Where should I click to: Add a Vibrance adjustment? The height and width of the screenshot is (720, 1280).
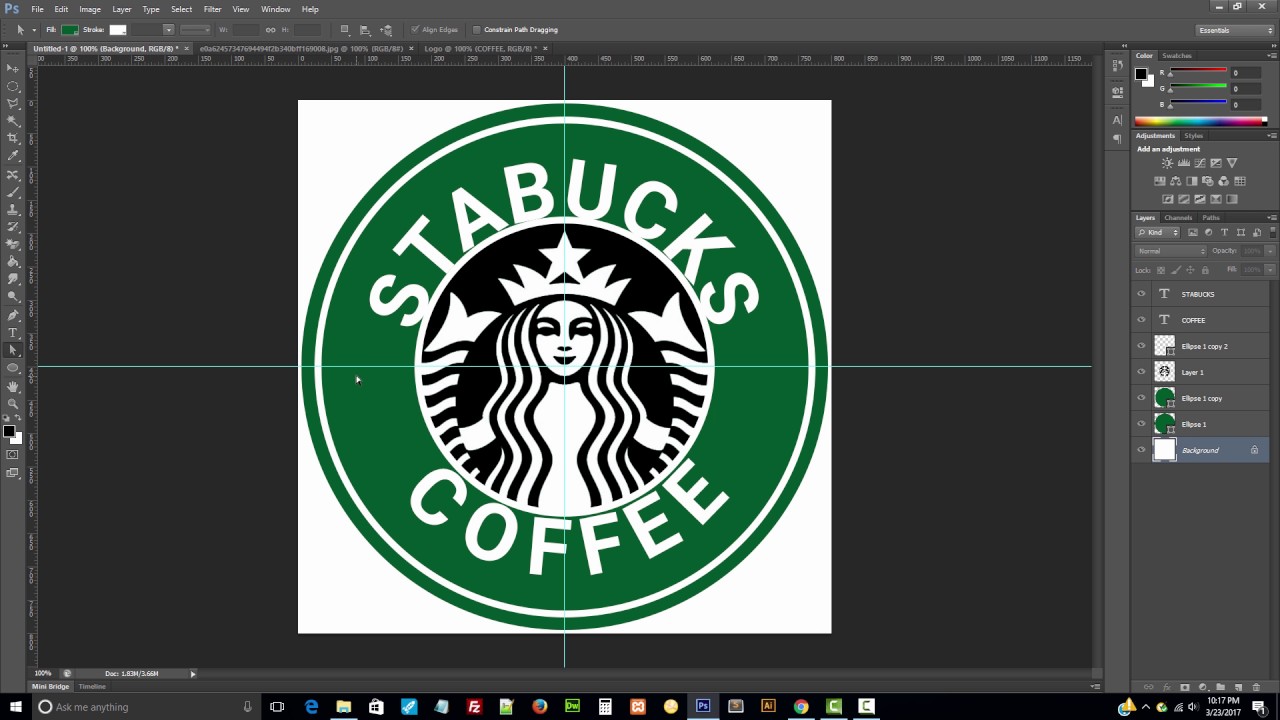coord(1232,163)
